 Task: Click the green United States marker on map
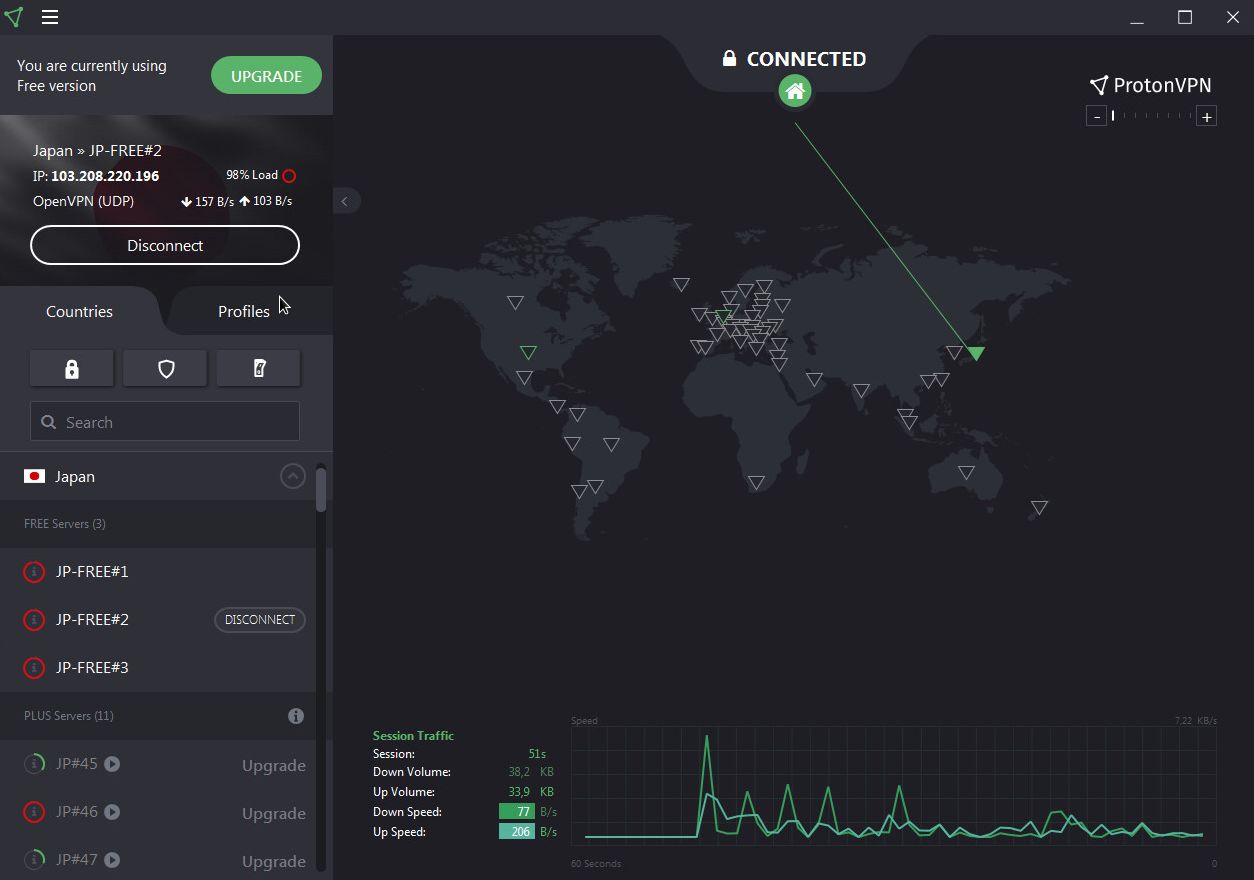coord(528,352)
